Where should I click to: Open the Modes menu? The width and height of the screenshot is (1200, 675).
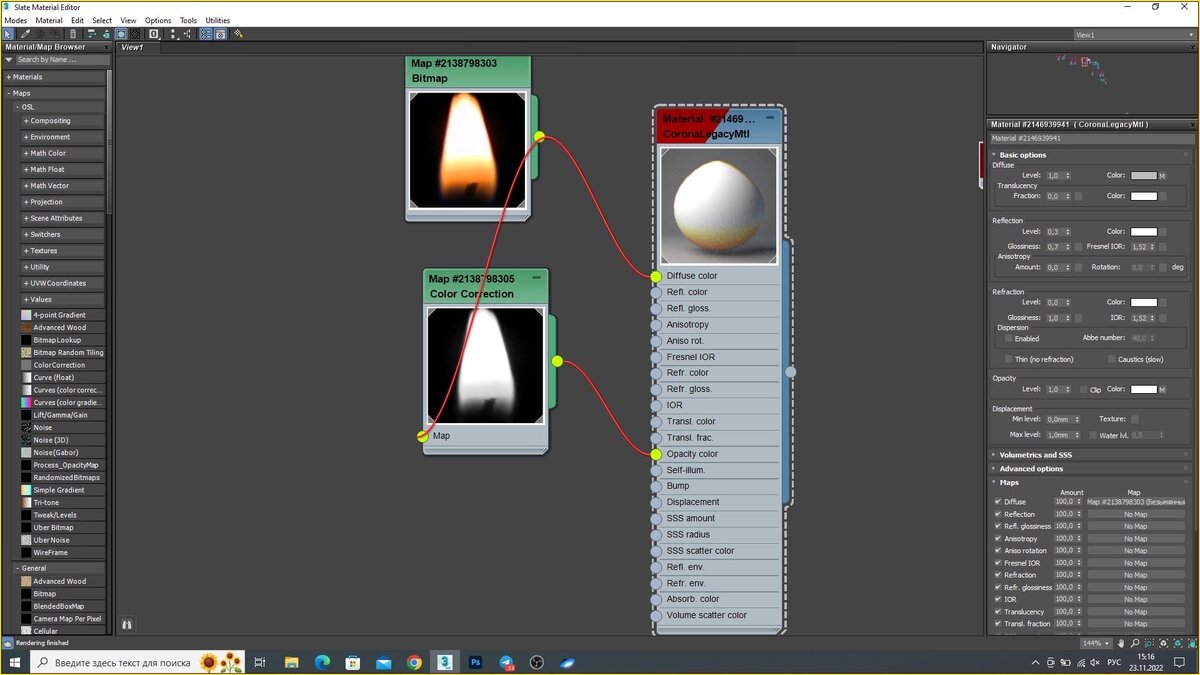tap(15, 20)
